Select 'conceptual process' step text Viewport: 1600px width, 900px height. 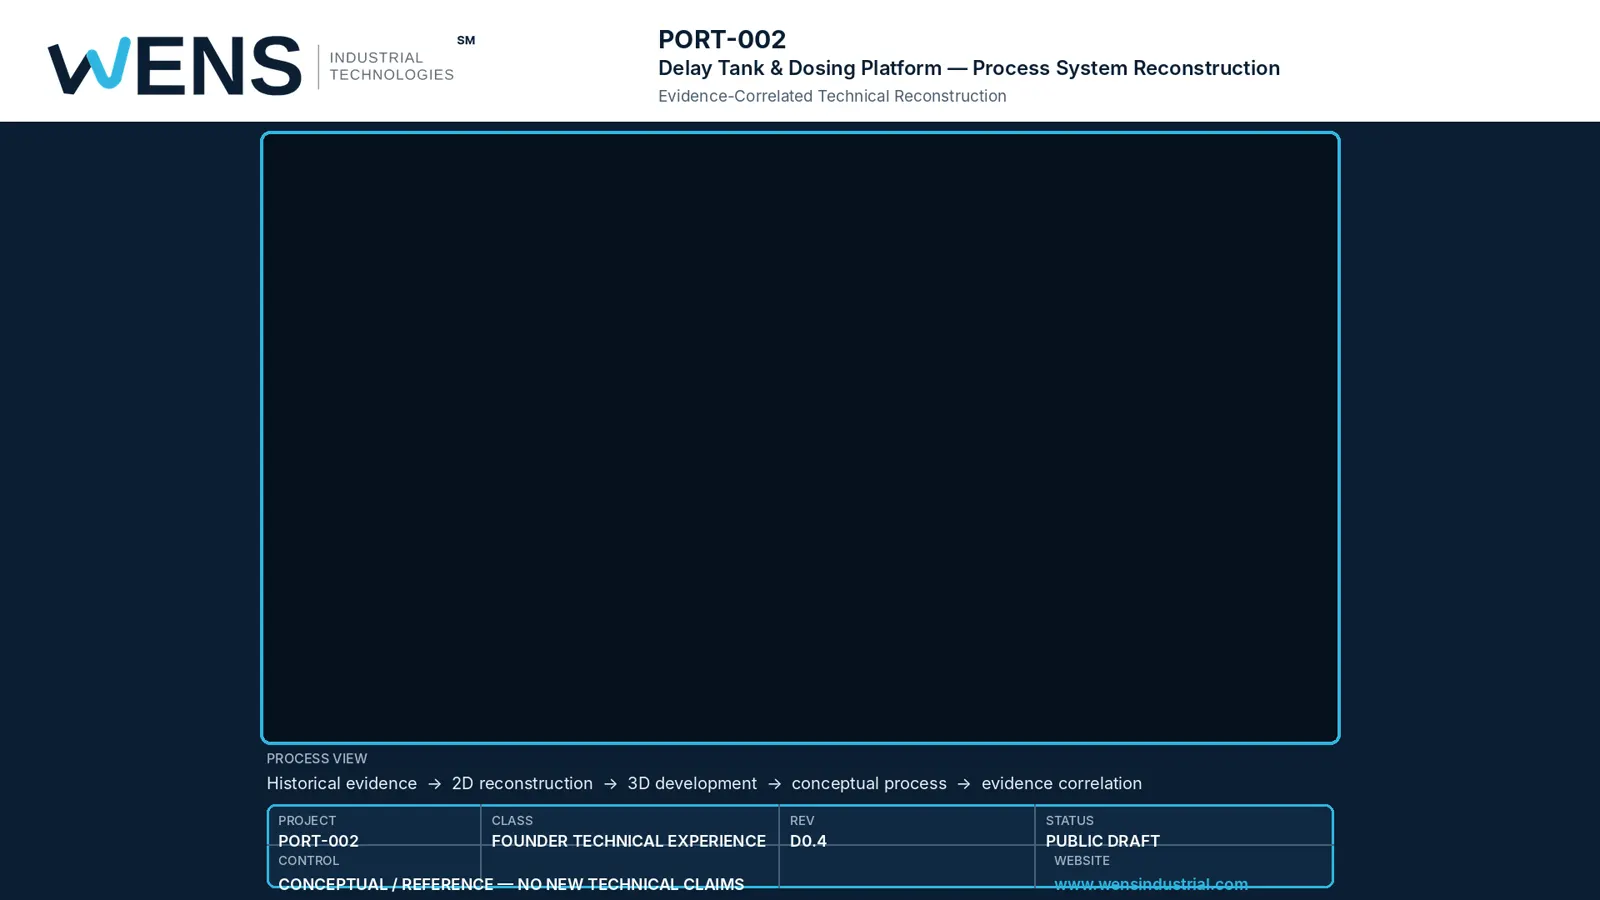pyautogui.click(x=869, y=784)
